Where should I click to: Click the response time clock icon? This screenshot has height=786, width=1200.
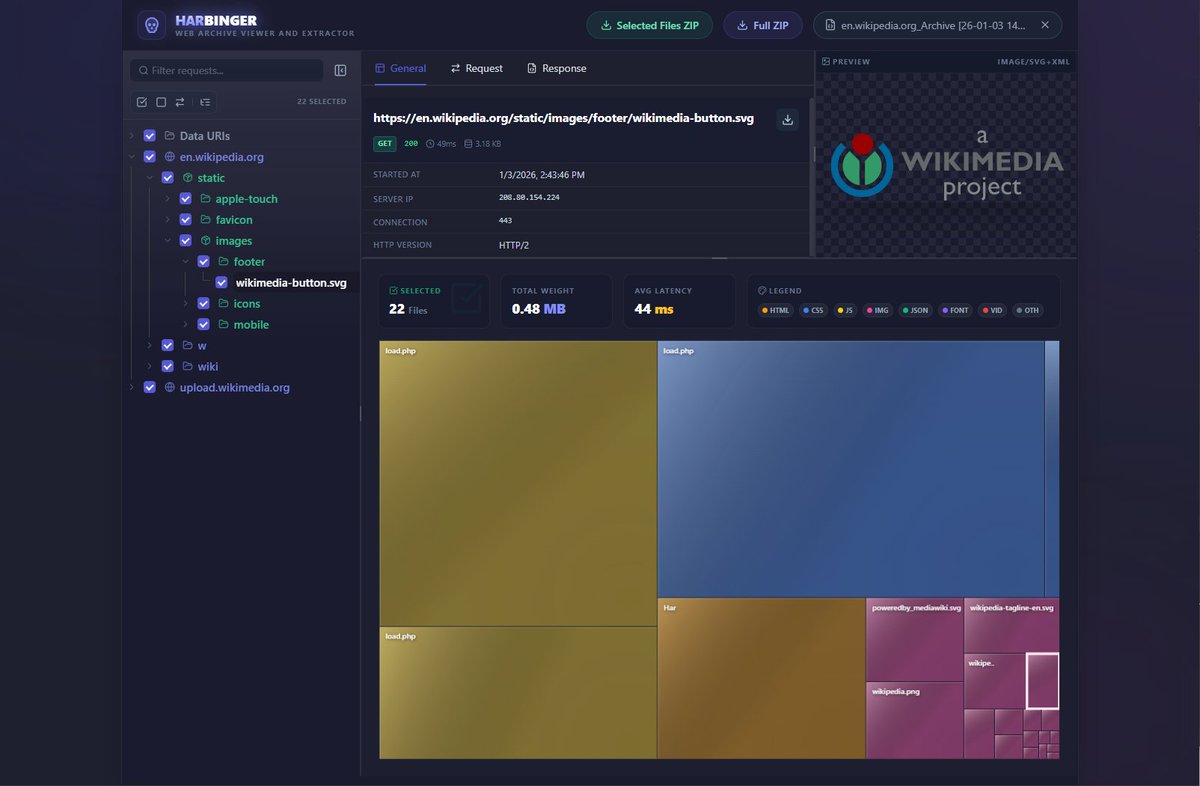click(x=430, y=144)
